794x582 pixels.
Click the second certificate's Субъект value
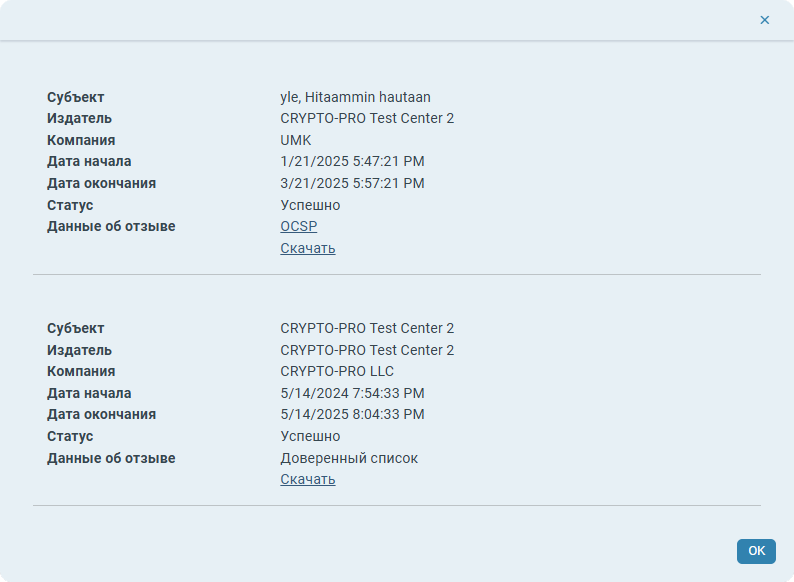[x=367, y=328]
